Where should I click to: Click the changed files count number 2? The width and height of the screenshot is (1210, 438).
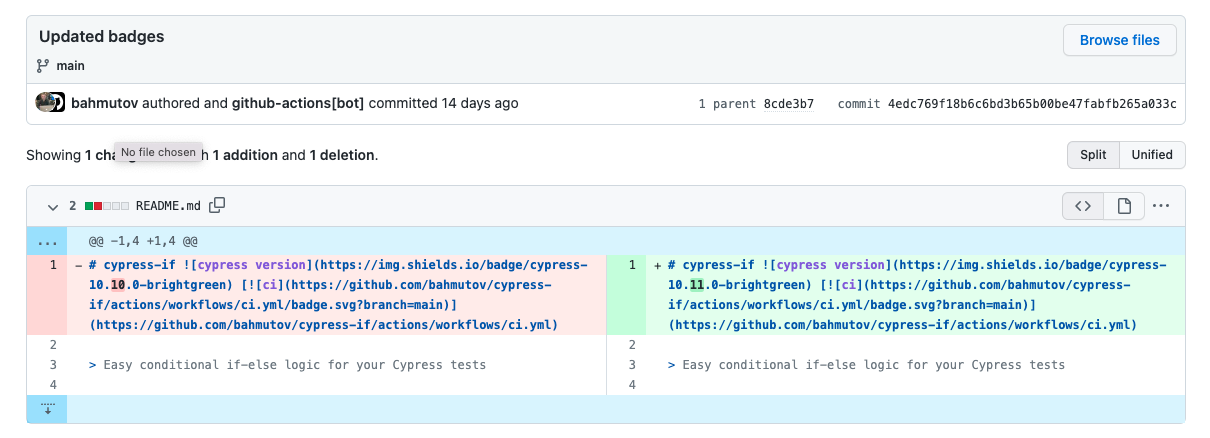[x=73, y=206]
